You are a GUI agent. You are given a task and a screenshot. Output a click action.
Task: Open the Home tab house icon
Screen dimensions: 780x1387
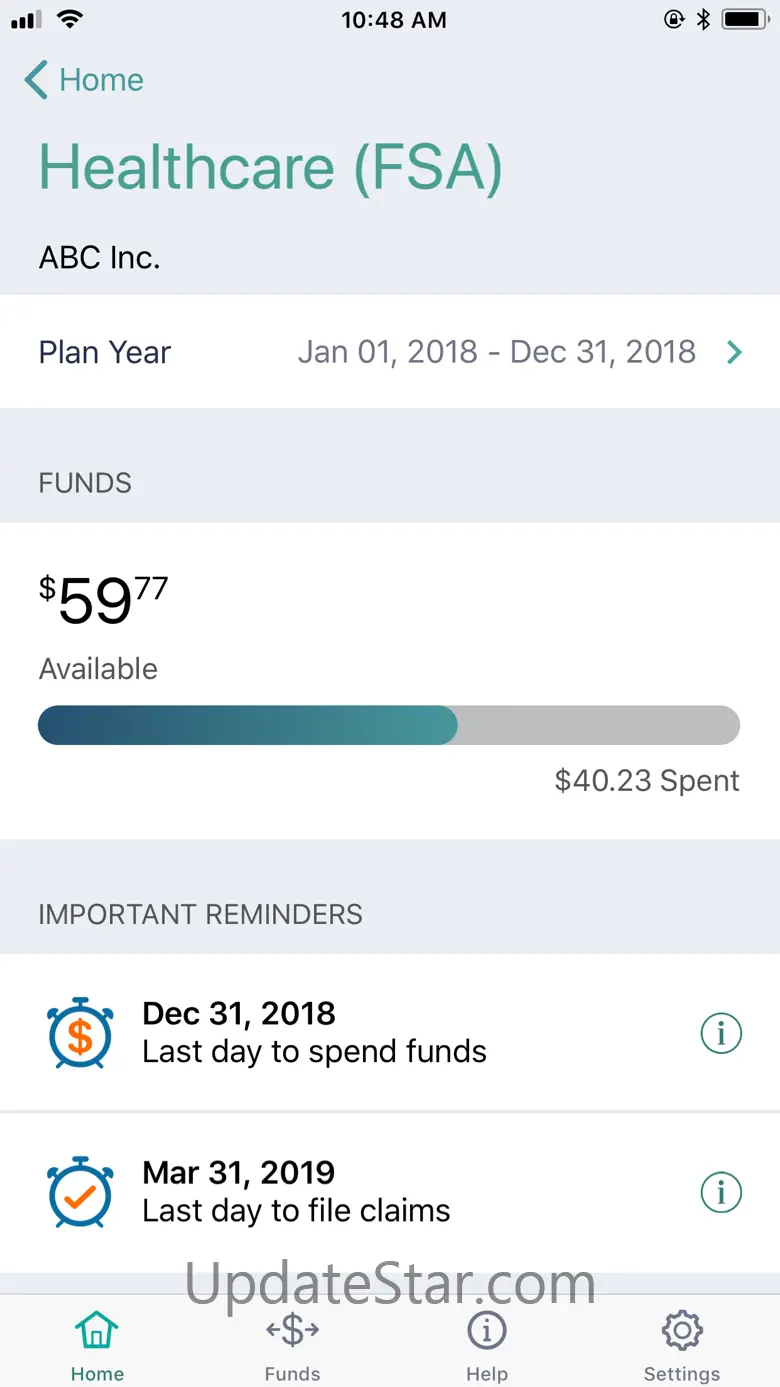click(97, 1331)
